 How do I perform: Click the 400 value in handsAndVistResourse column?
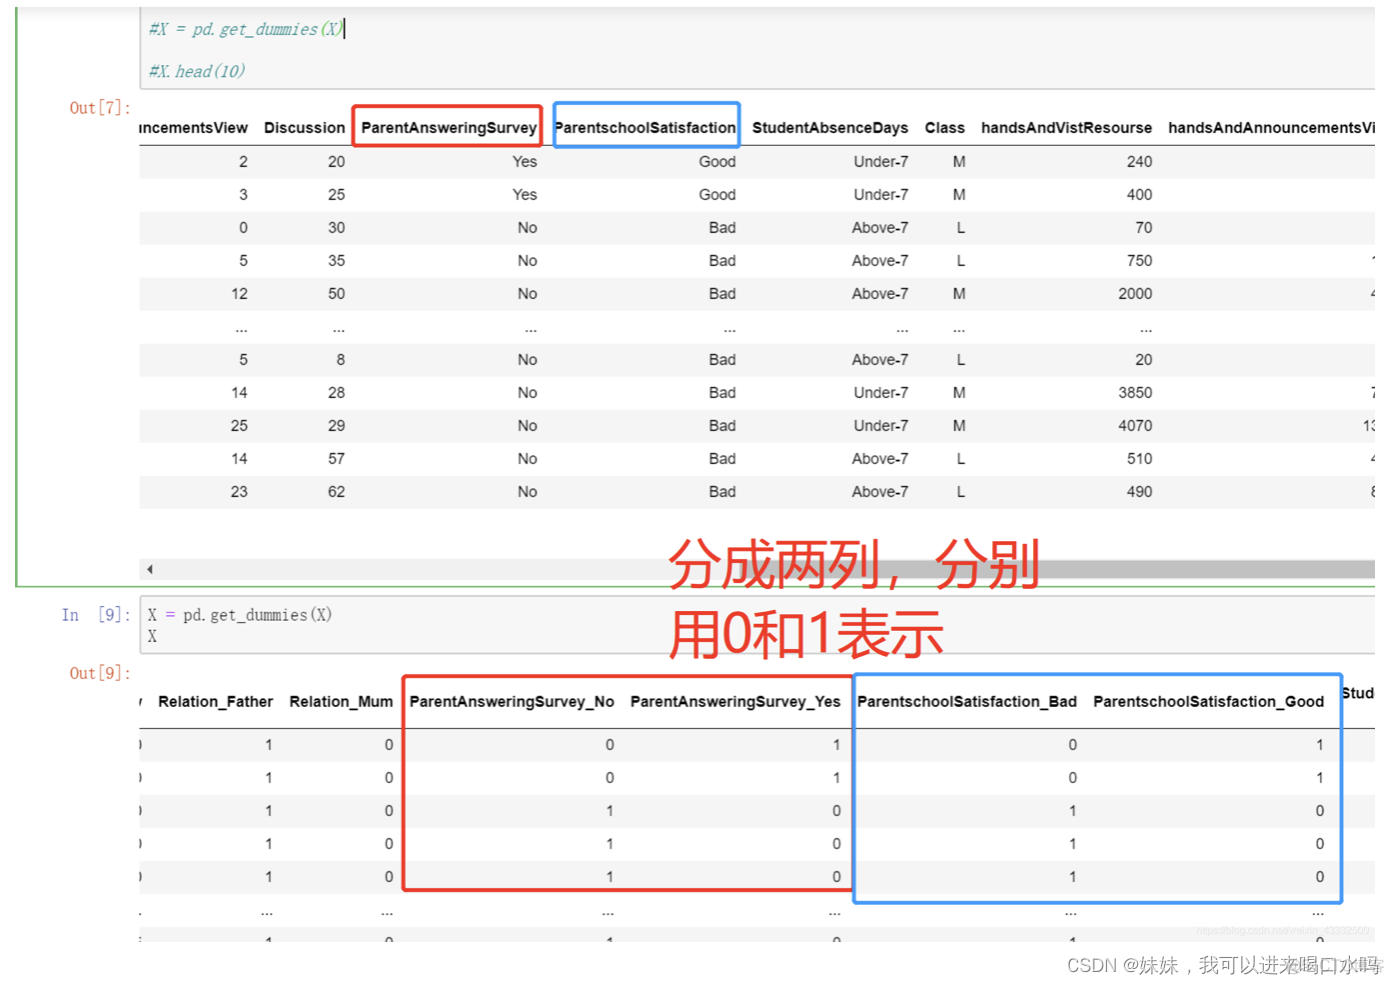click(x=1139, y=195)
